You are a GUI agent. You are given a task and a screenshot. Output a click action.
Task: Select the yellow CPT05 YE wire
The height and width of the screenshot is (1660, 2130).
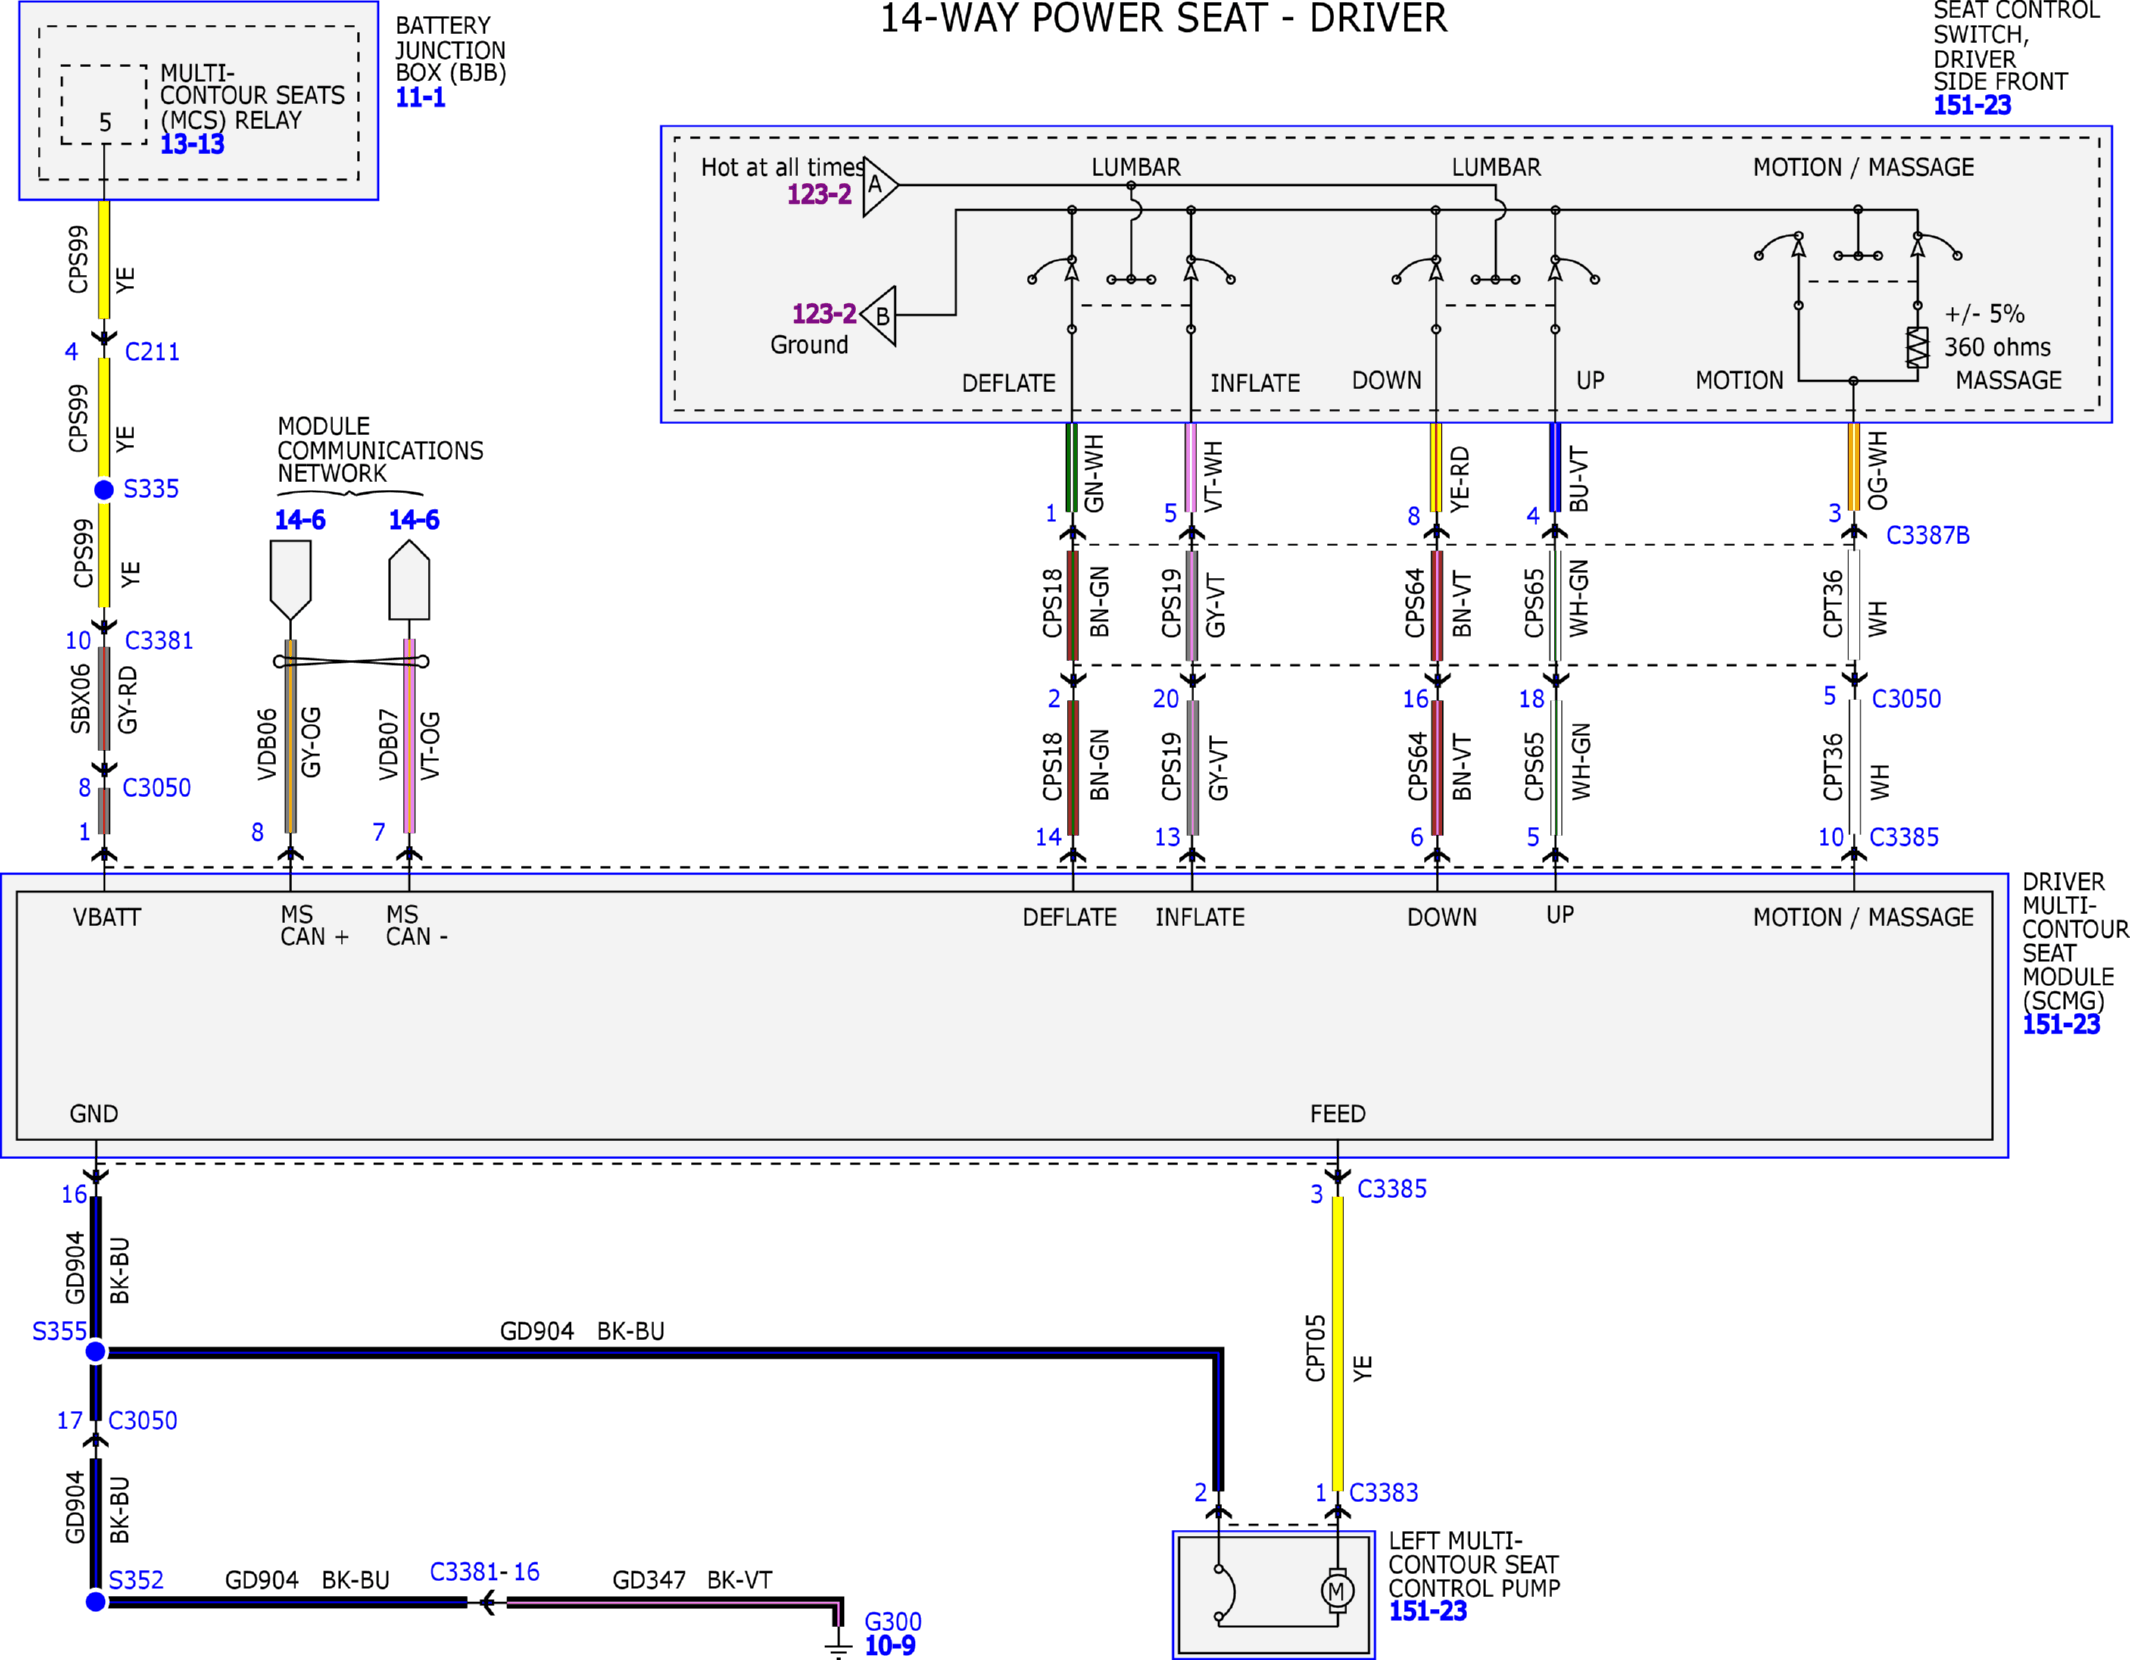pos(1337,1343)
